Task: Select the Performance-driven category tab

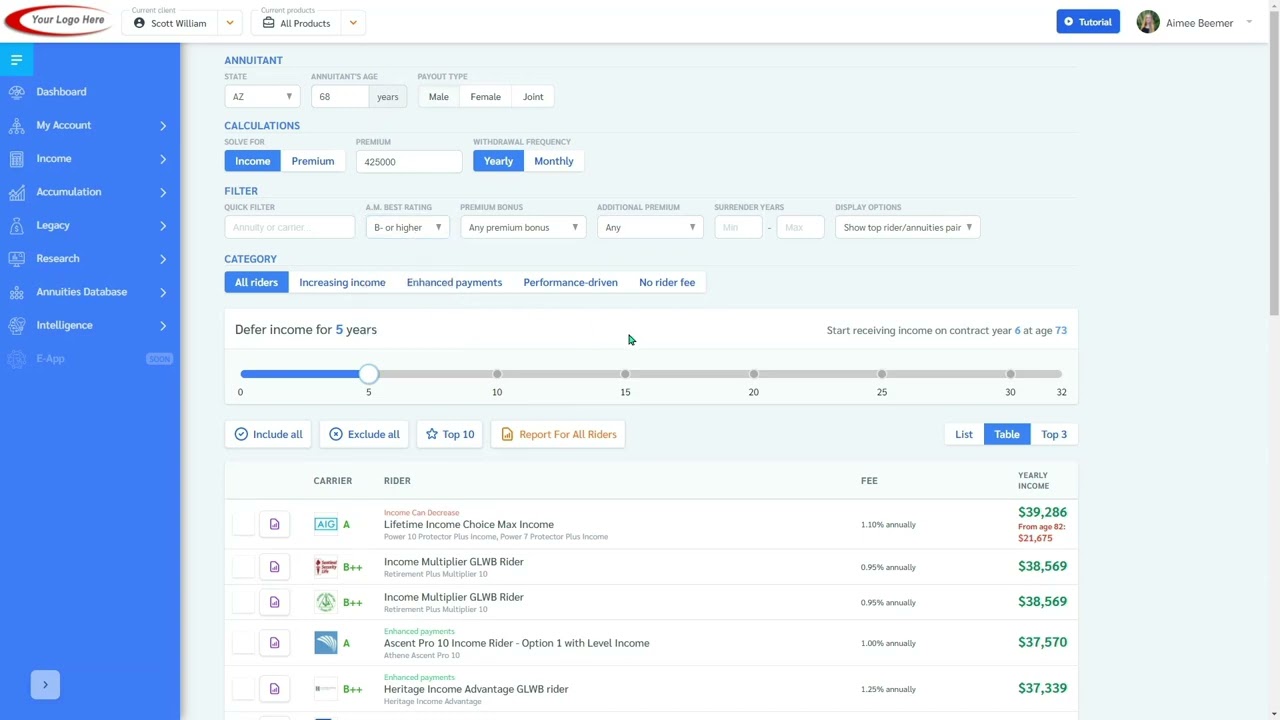Action: 570,282
